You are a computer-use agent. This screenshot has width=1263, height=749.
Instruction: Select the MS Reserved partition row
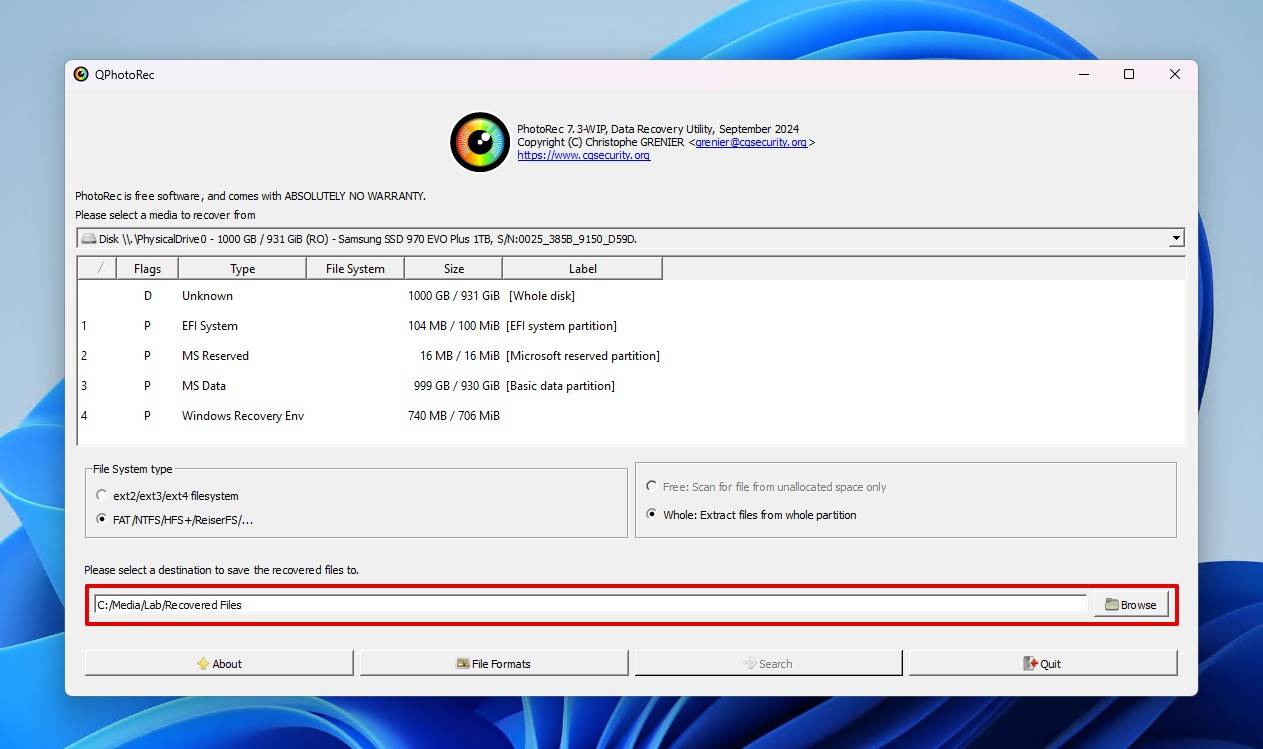pos(631,355)
